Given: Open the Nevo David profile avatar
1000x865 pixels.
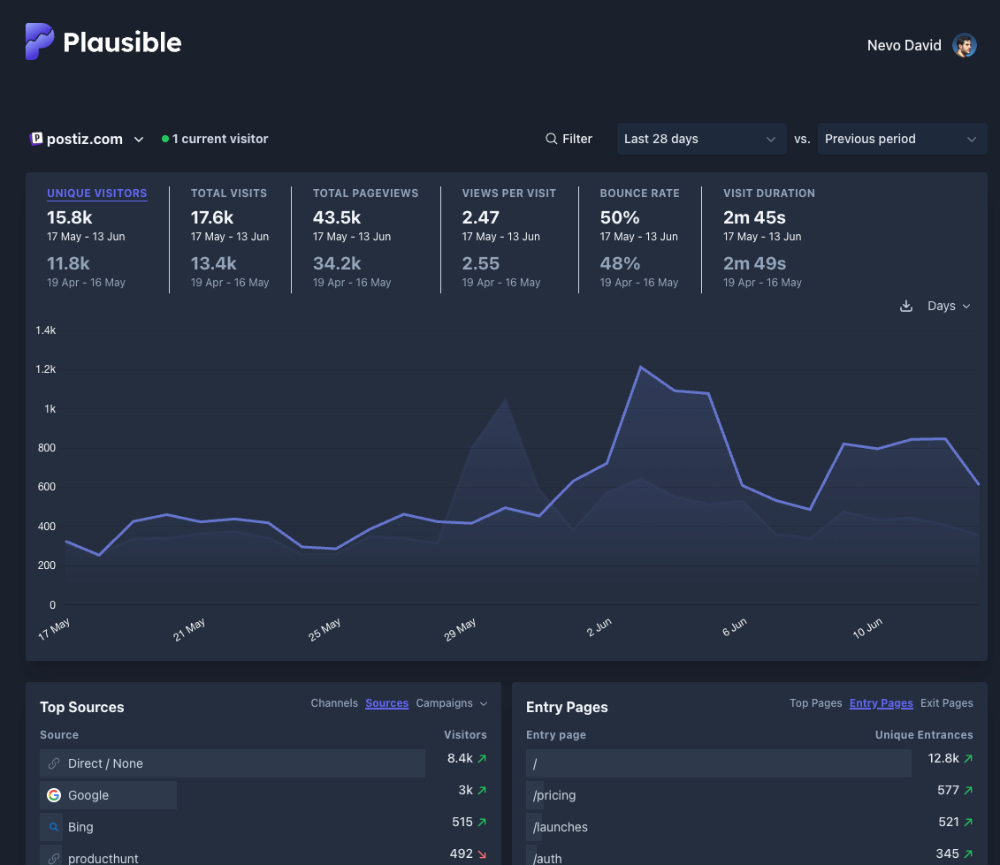Looking at the screenshot, I should [964, 45].
